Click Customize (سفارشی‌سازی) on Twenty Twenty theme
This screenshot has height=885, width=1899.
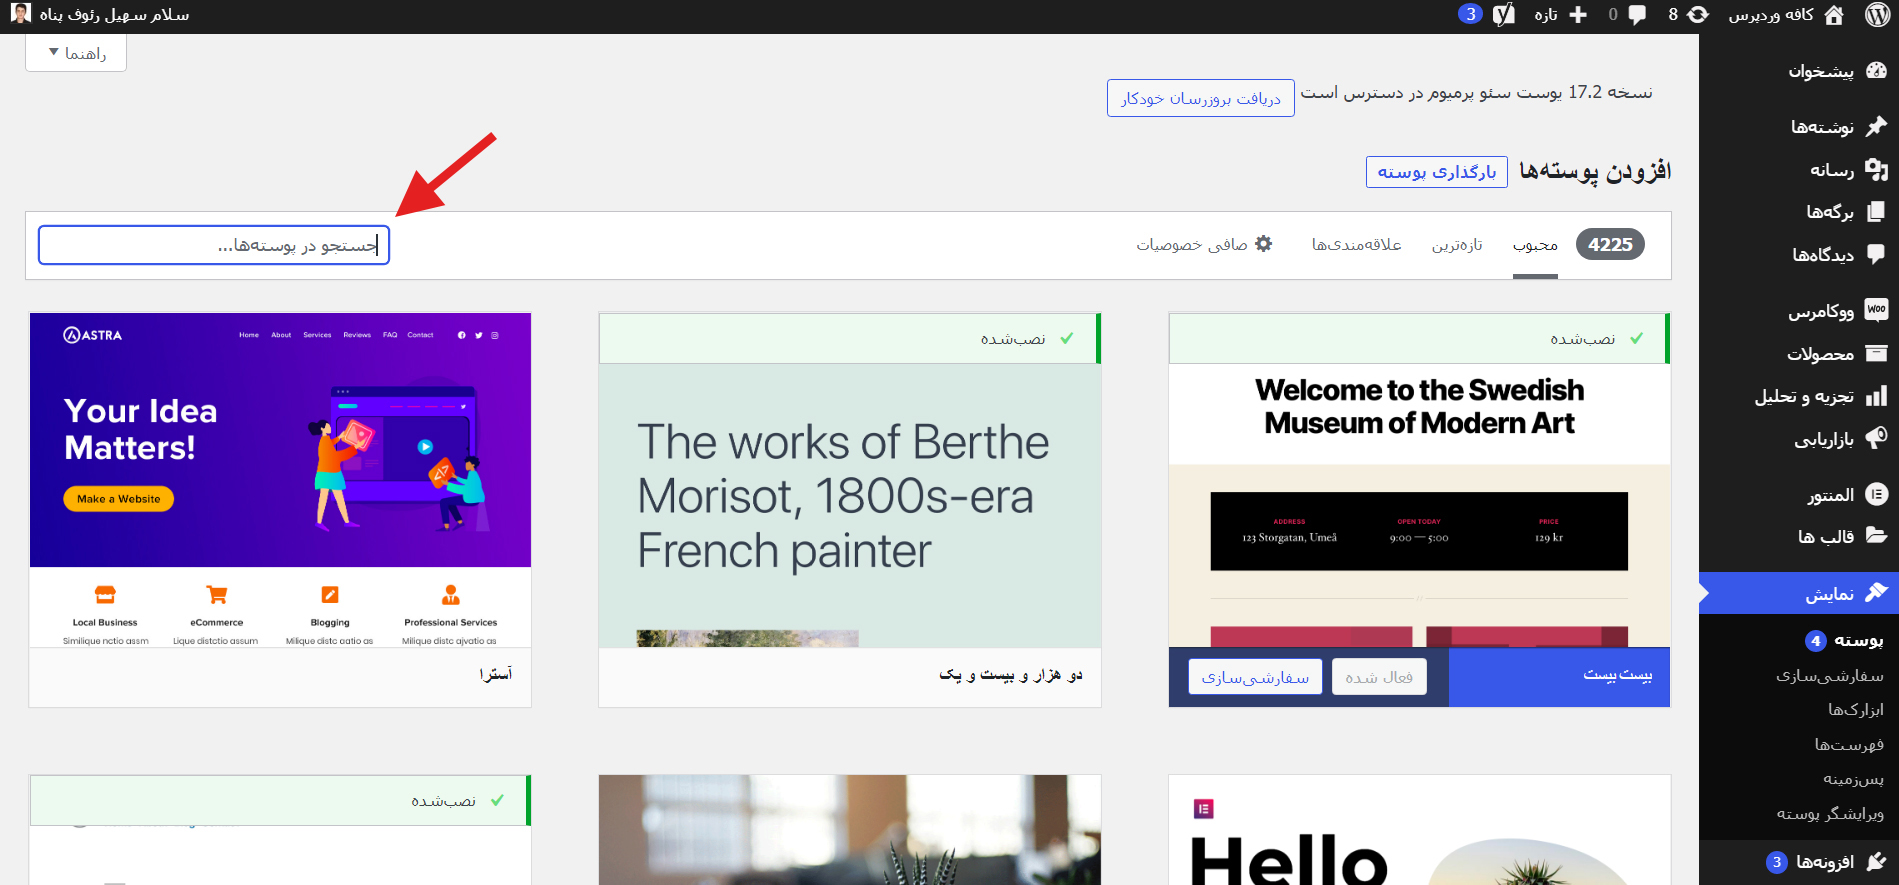[1255, 677]
